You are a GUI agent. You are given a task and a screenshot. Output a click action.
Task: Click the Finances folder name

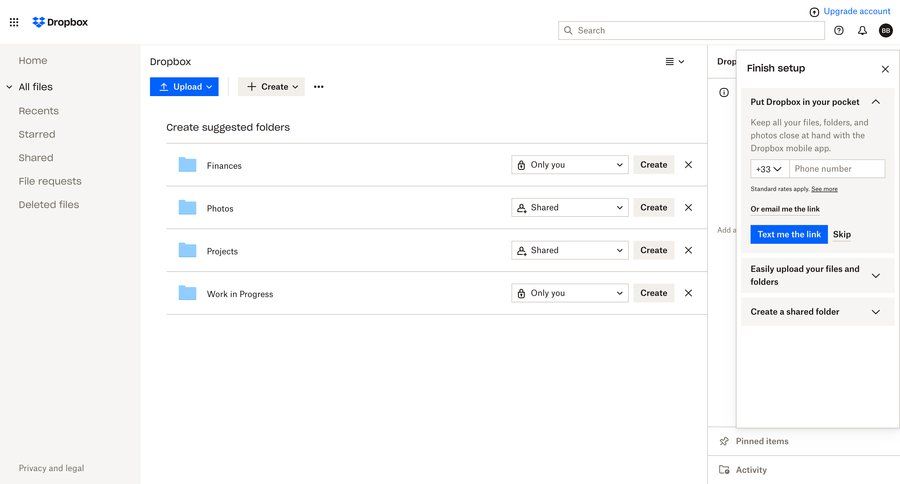click(x=224, y=165)
